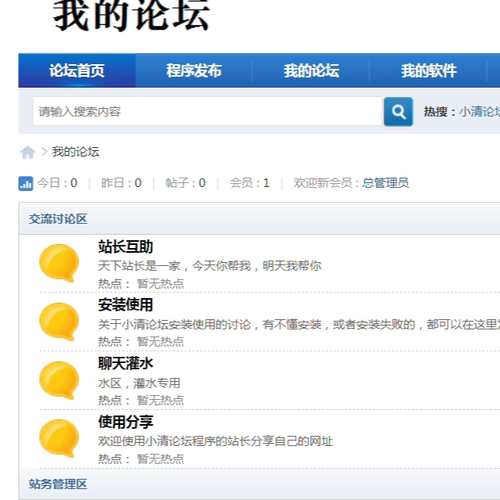Screen dimensions: 500x500
Task: Click the 今日 : 0 statistic
Action: pyautogui.click(x=57, y=183)
